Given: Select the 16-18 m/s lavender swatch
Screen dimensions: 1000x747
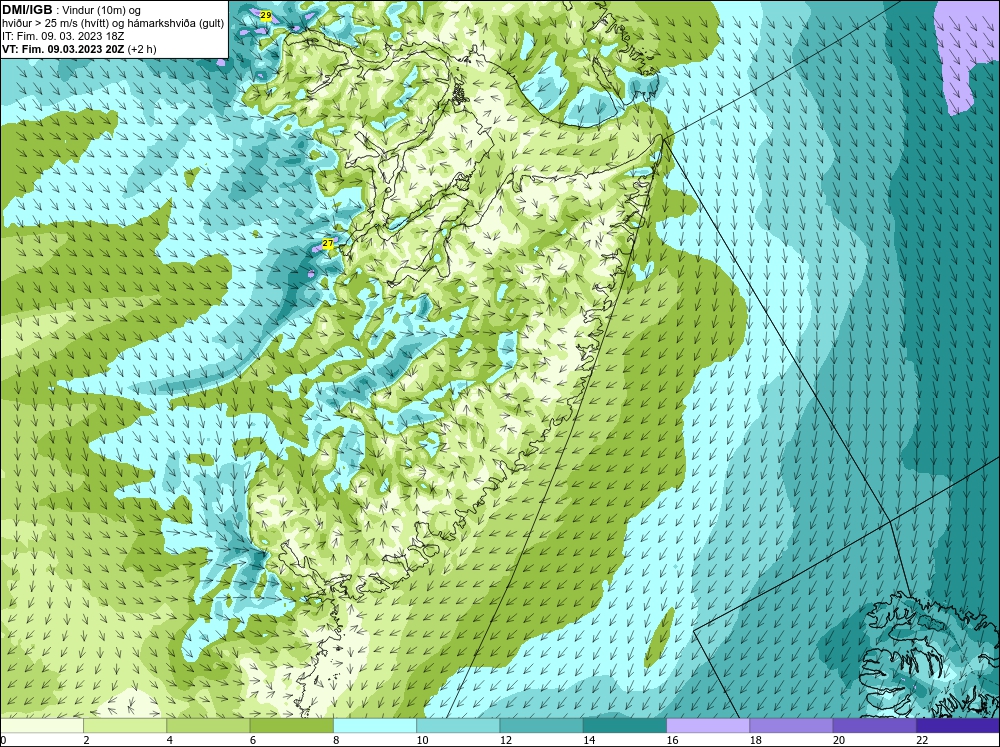Looking at the screenshot, I should (708, 726).
